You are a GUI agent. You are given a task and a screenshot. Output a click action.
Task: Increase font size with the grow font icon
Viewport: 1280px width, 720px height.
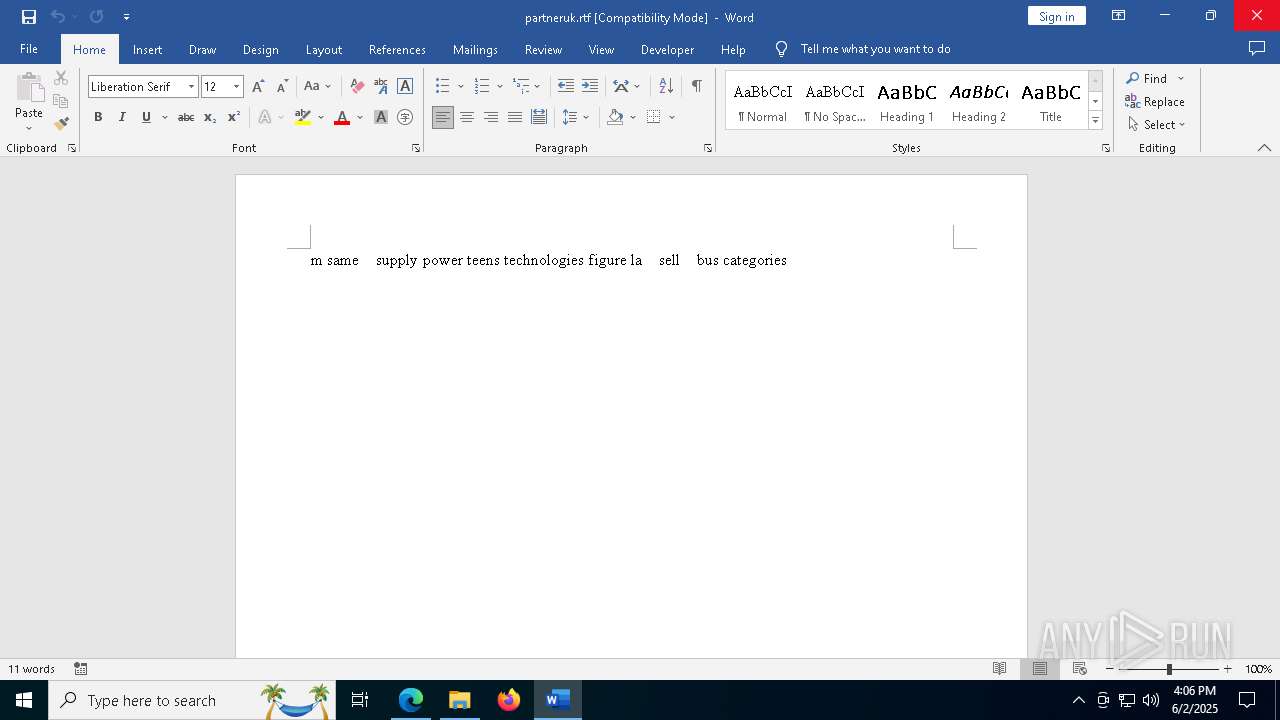258,86
